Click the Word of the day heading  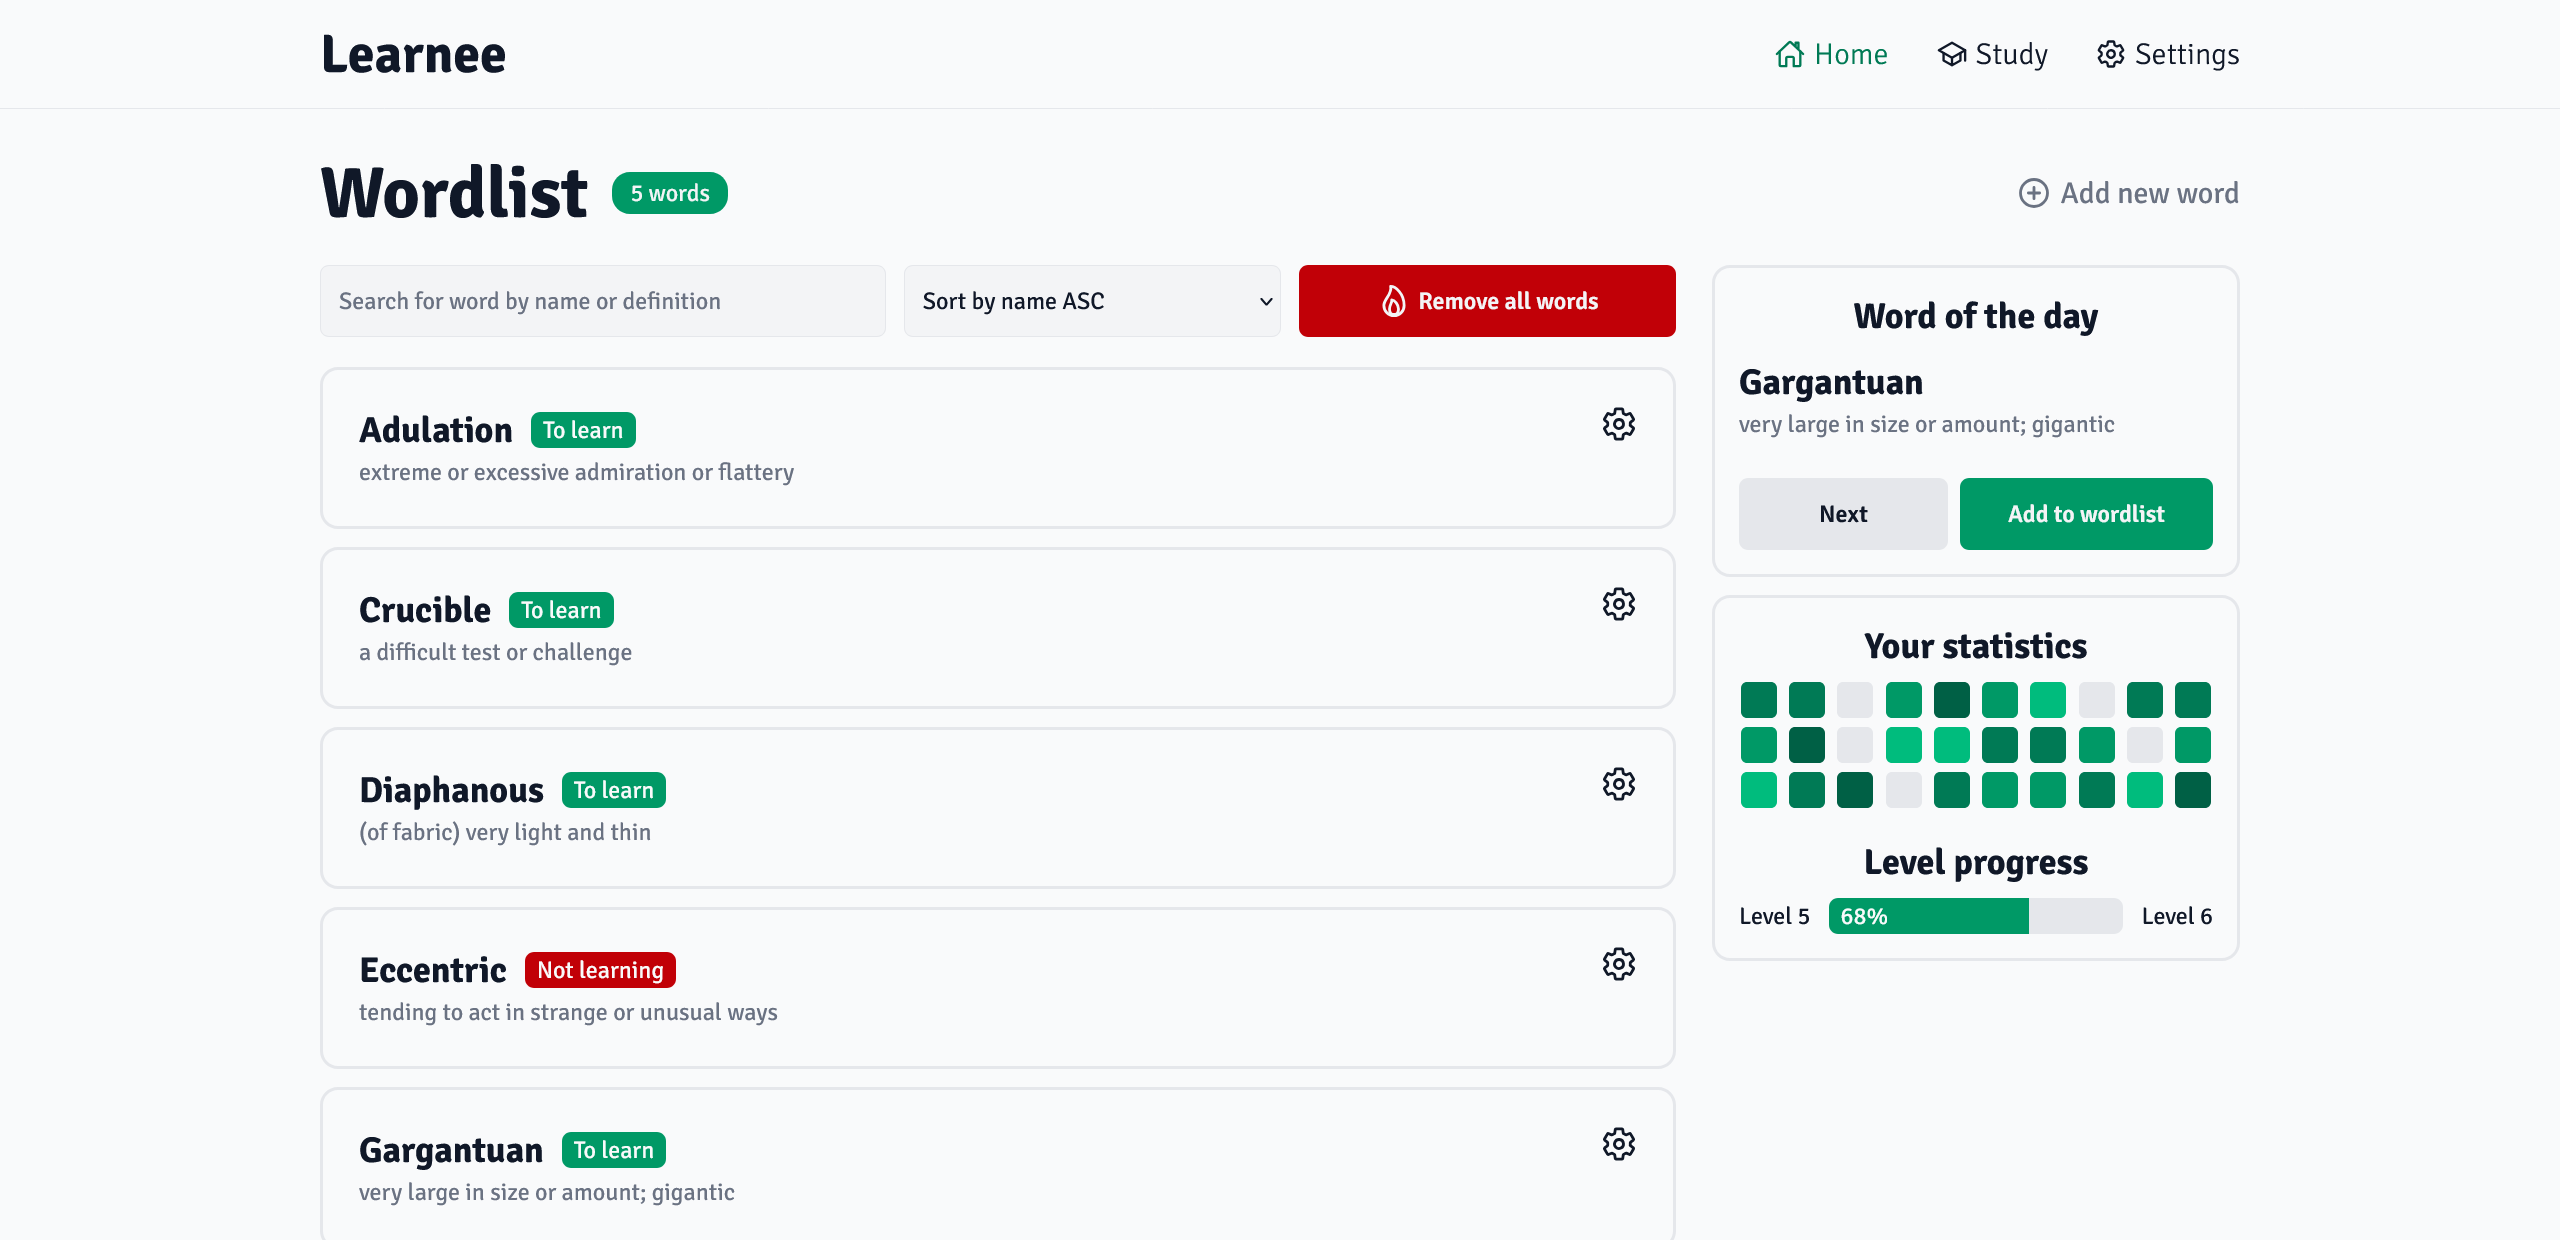pyautogui.click(x=1975, y=316)
